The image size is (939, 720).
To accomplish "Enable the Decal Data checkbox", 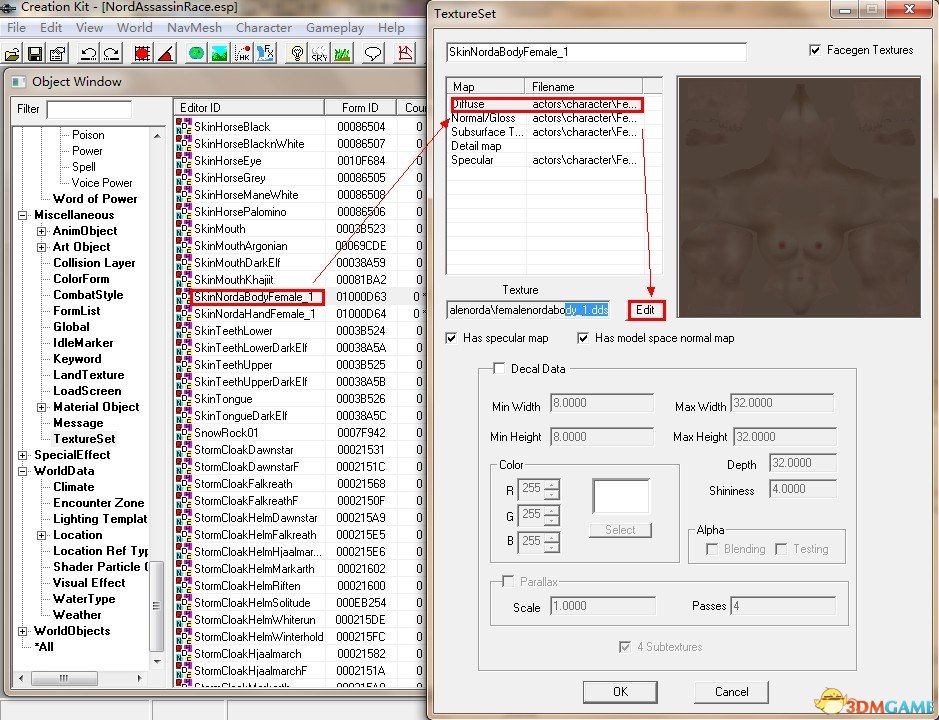I will [x=499, y=368].
